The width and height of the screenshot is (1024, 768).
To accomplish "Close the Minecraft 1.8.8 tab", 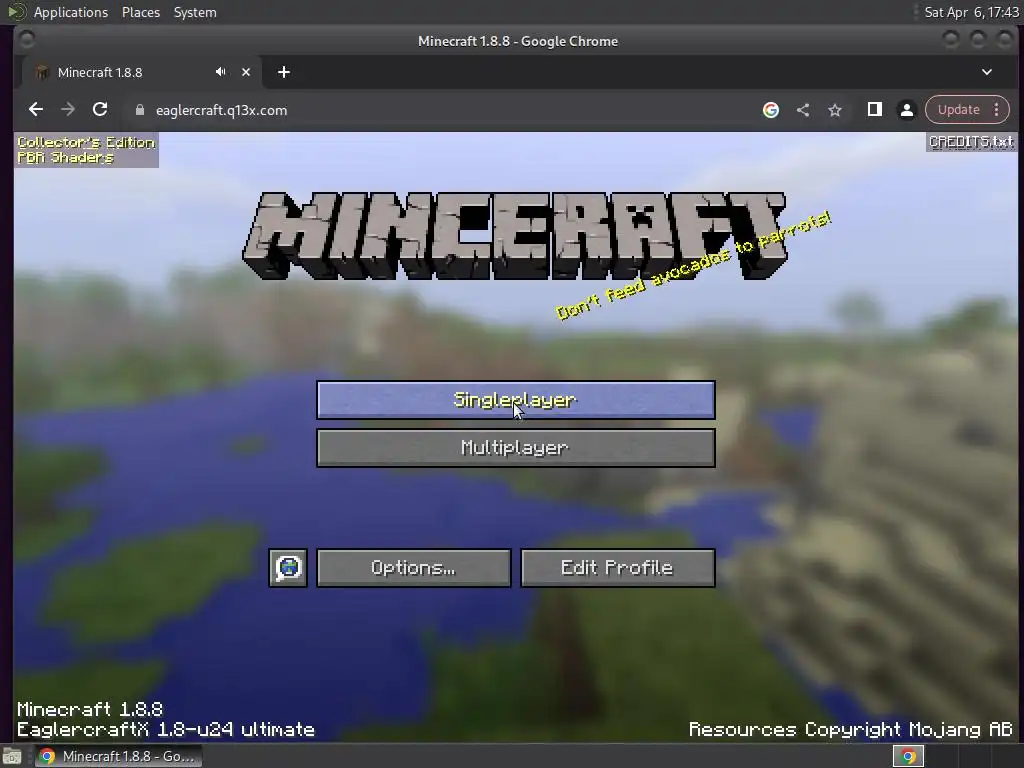I will coord(246,72).
